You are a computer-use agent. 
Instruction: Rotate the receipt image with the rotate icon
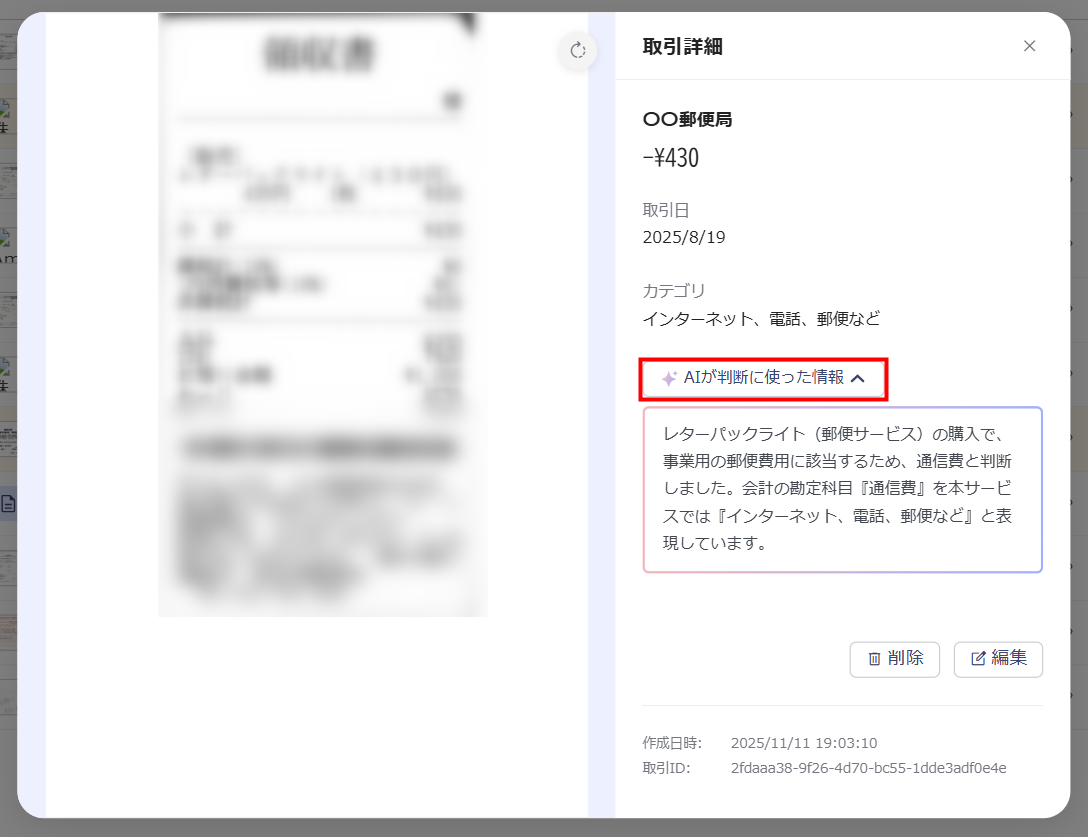(577, 50)
